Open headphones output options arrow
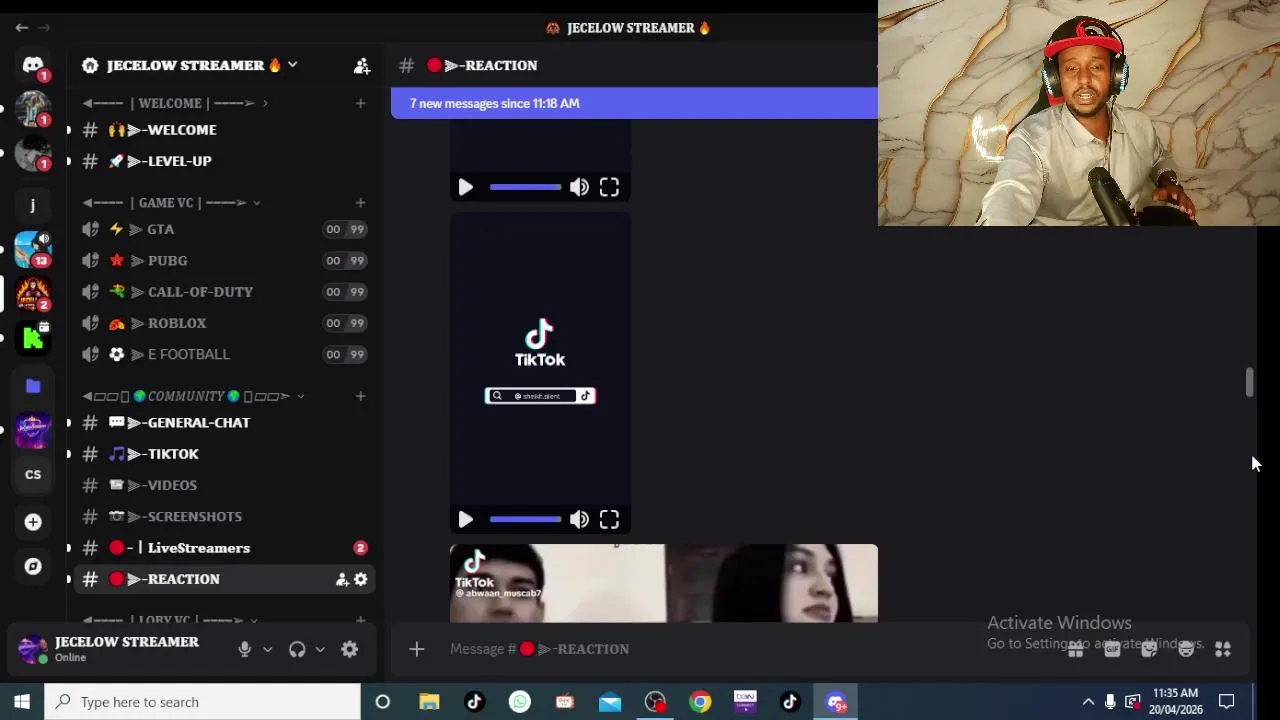 point(320,650)
